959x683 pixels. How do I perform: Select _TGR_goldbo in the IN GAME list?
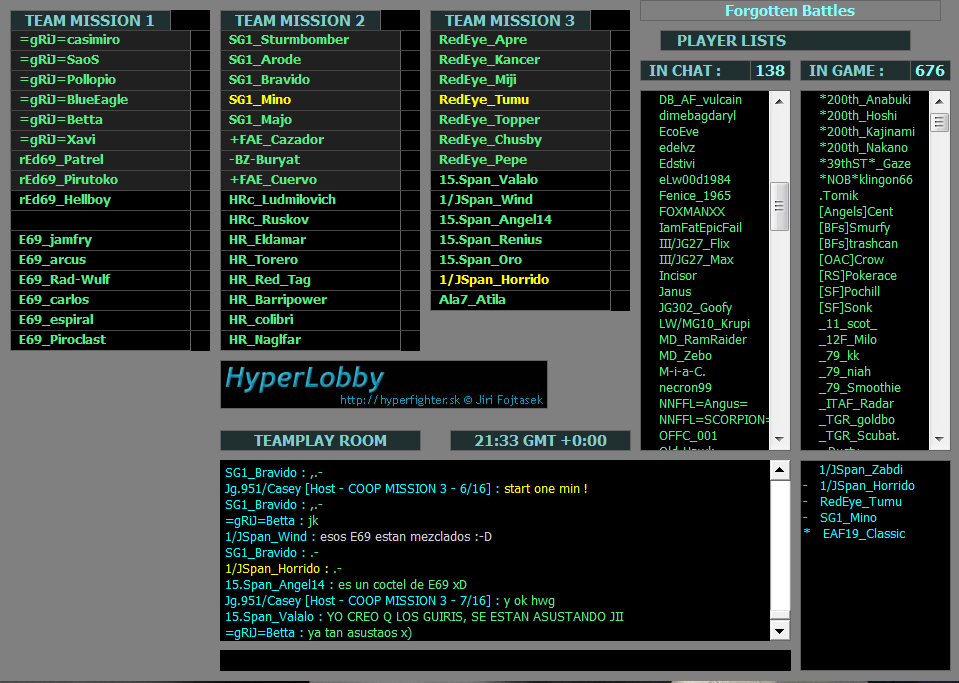[x=857, y=419]
